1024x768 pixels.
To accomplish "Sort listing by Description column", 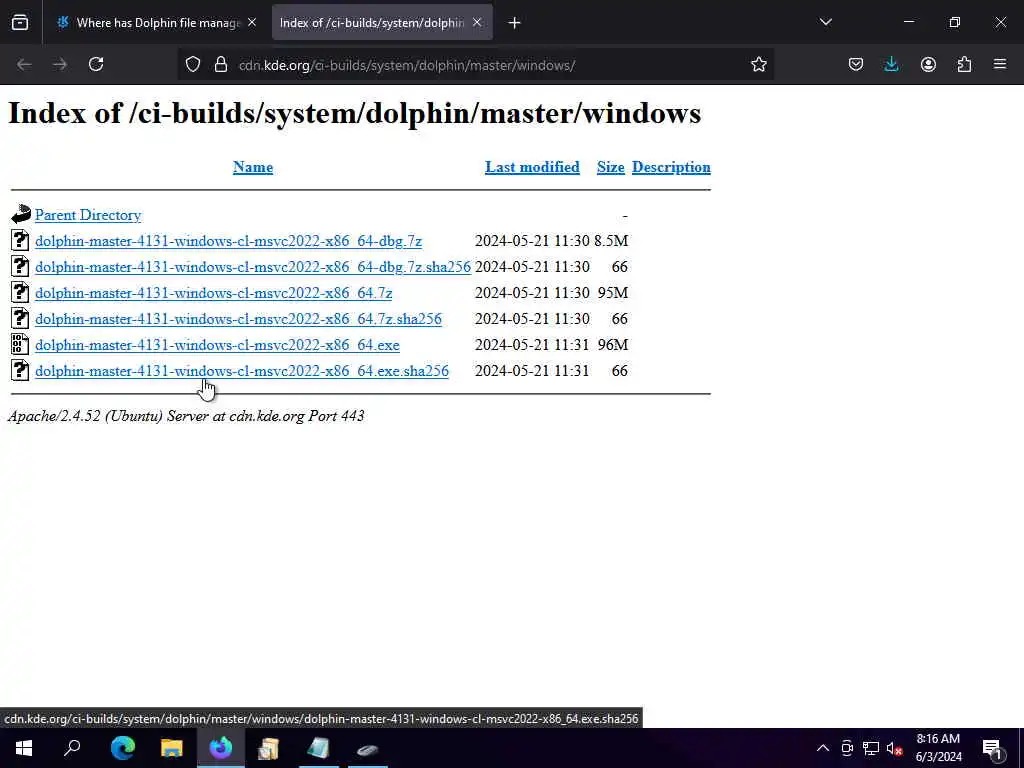I will point(671,167).
